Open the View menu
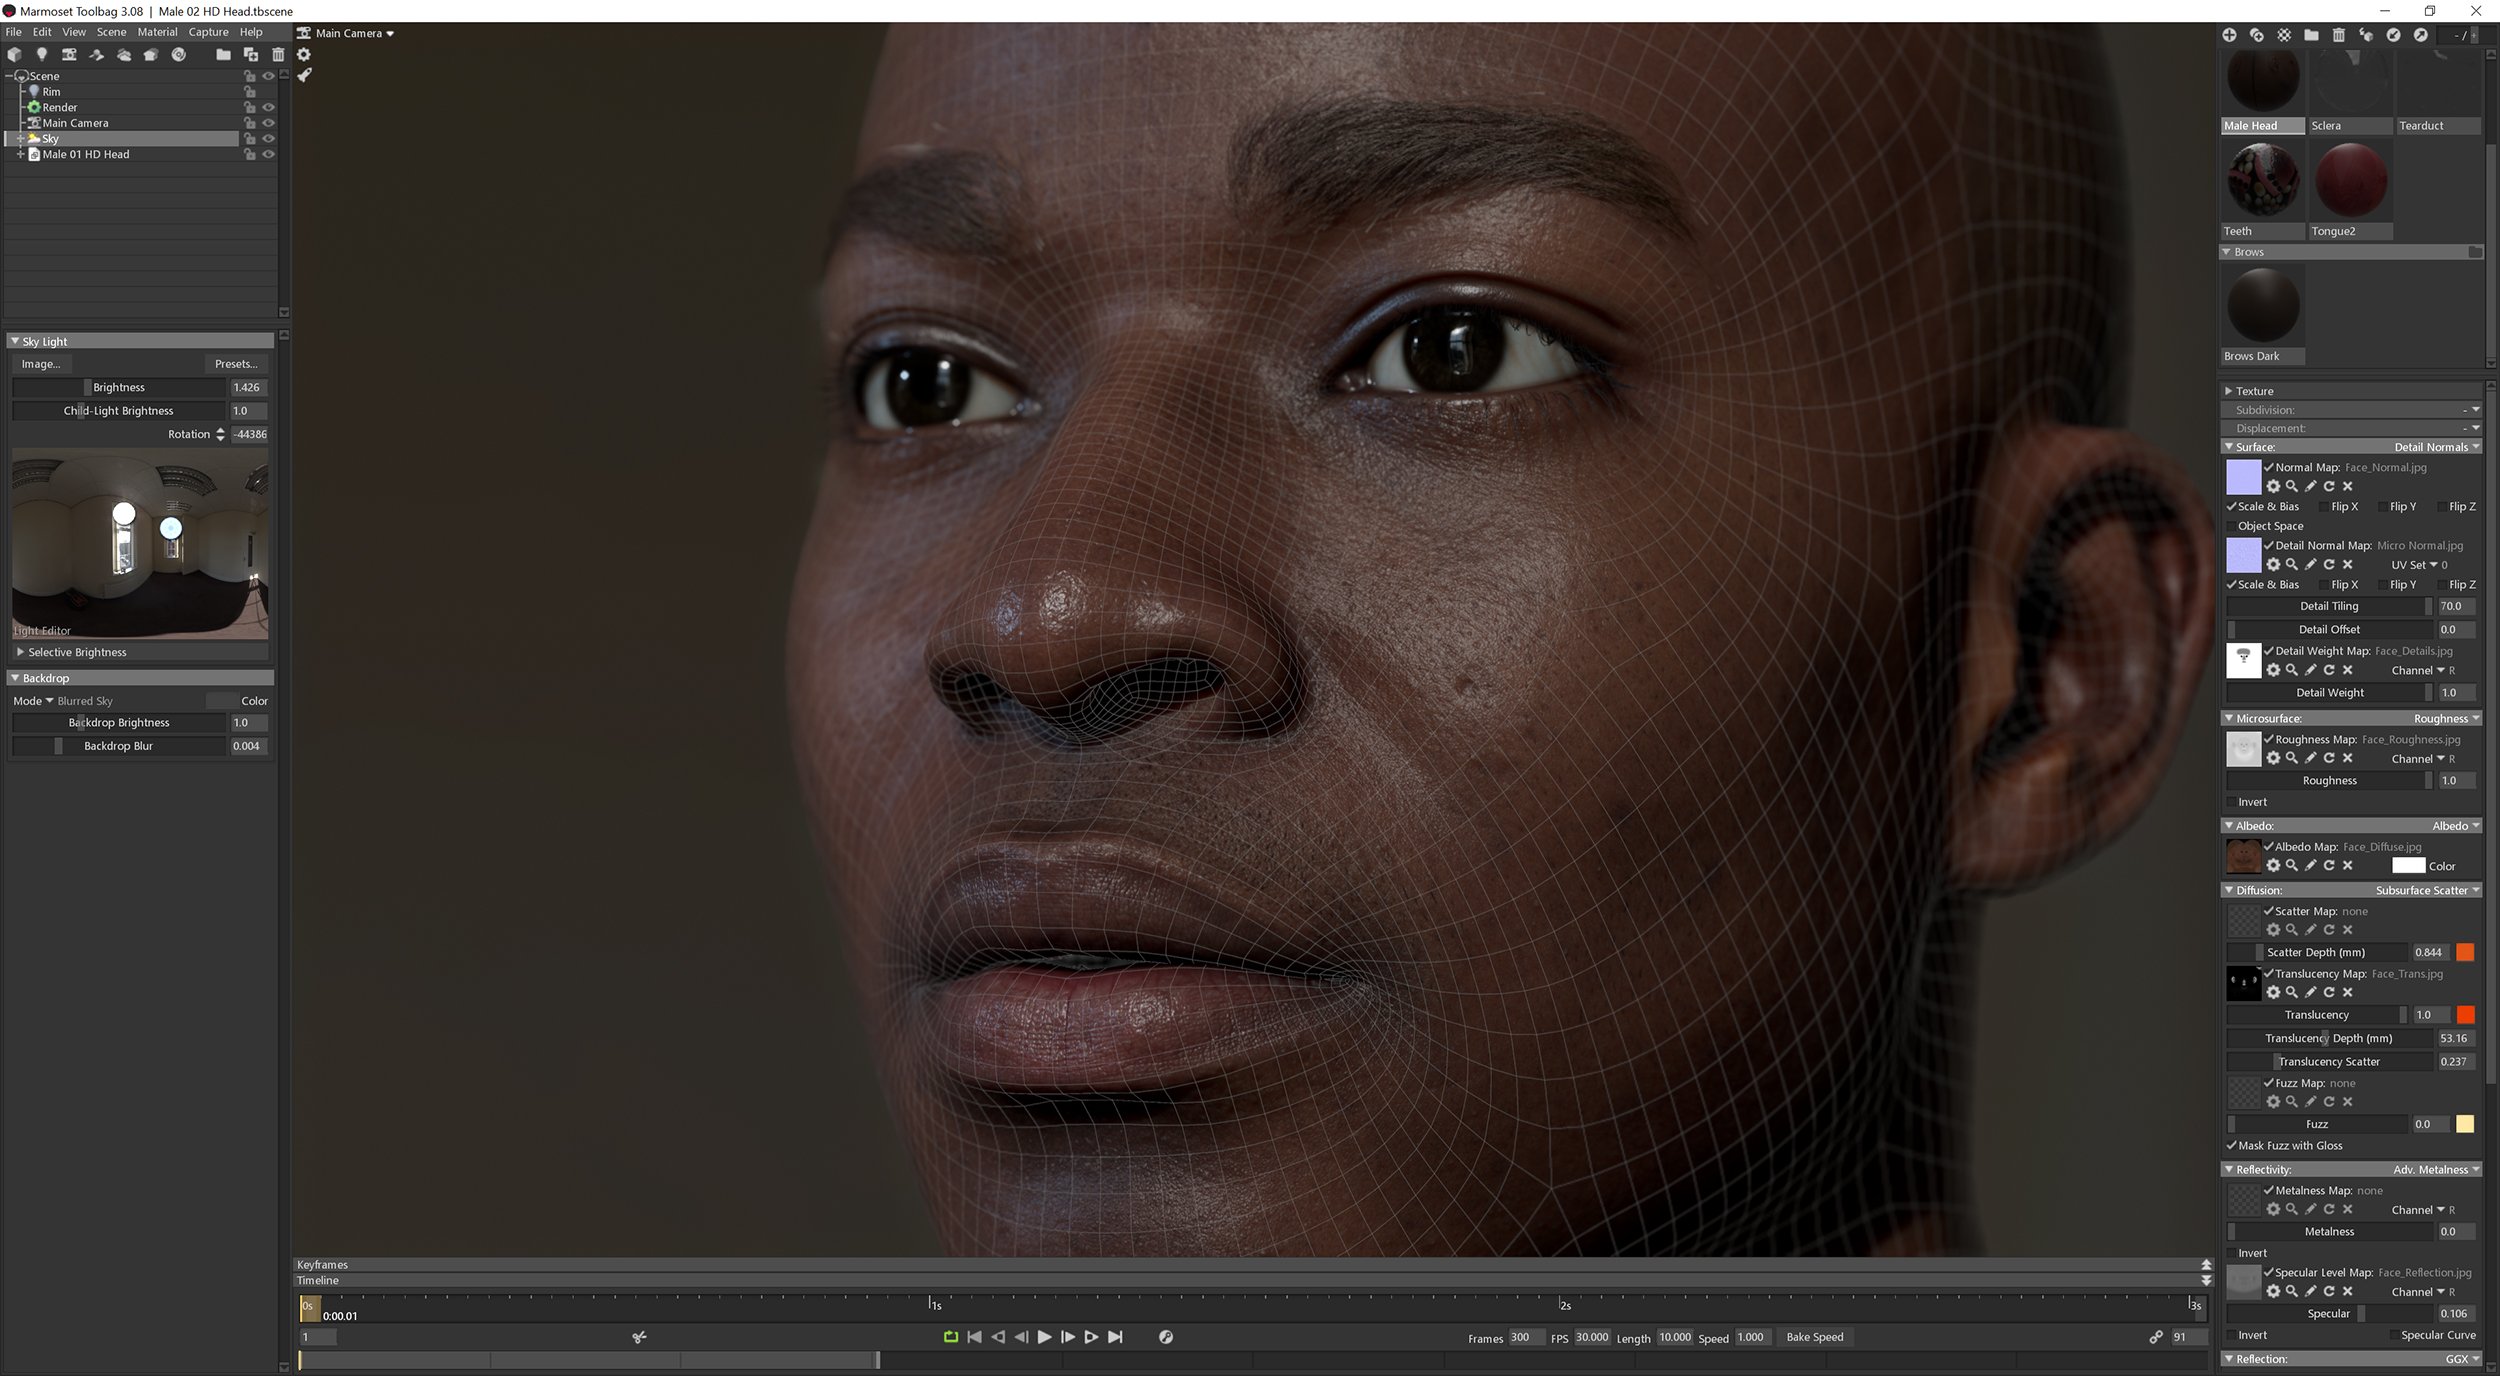Screen dimensions: 2500x1376 coord(74,32)
